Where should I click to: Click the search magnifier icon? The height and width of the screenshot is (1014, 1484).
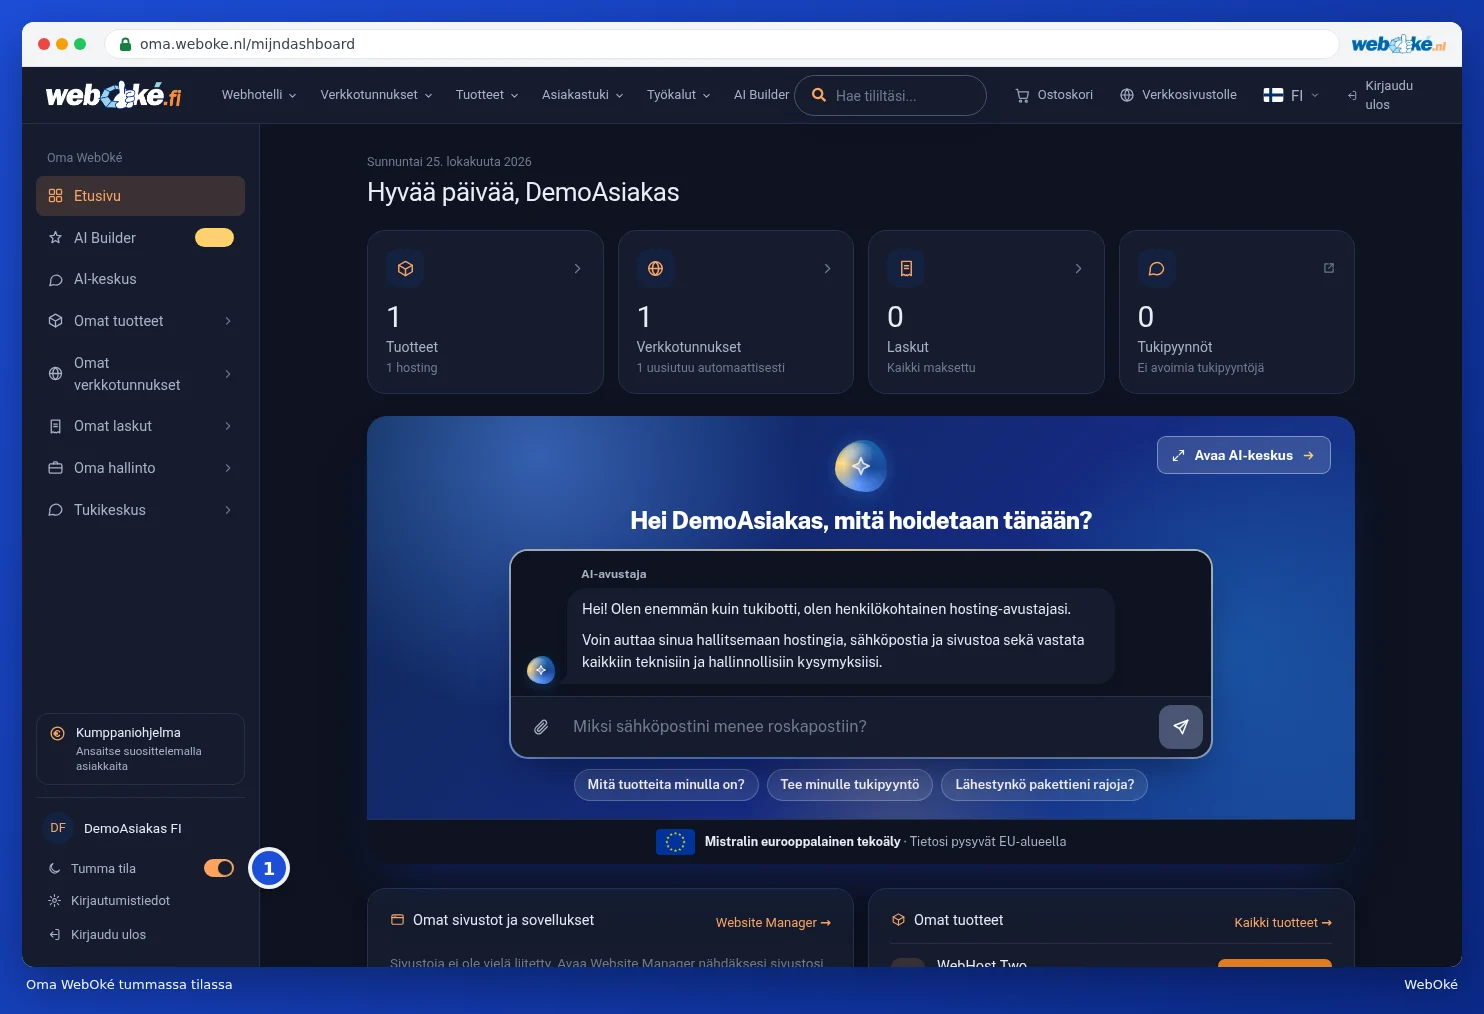click(819, 95)
